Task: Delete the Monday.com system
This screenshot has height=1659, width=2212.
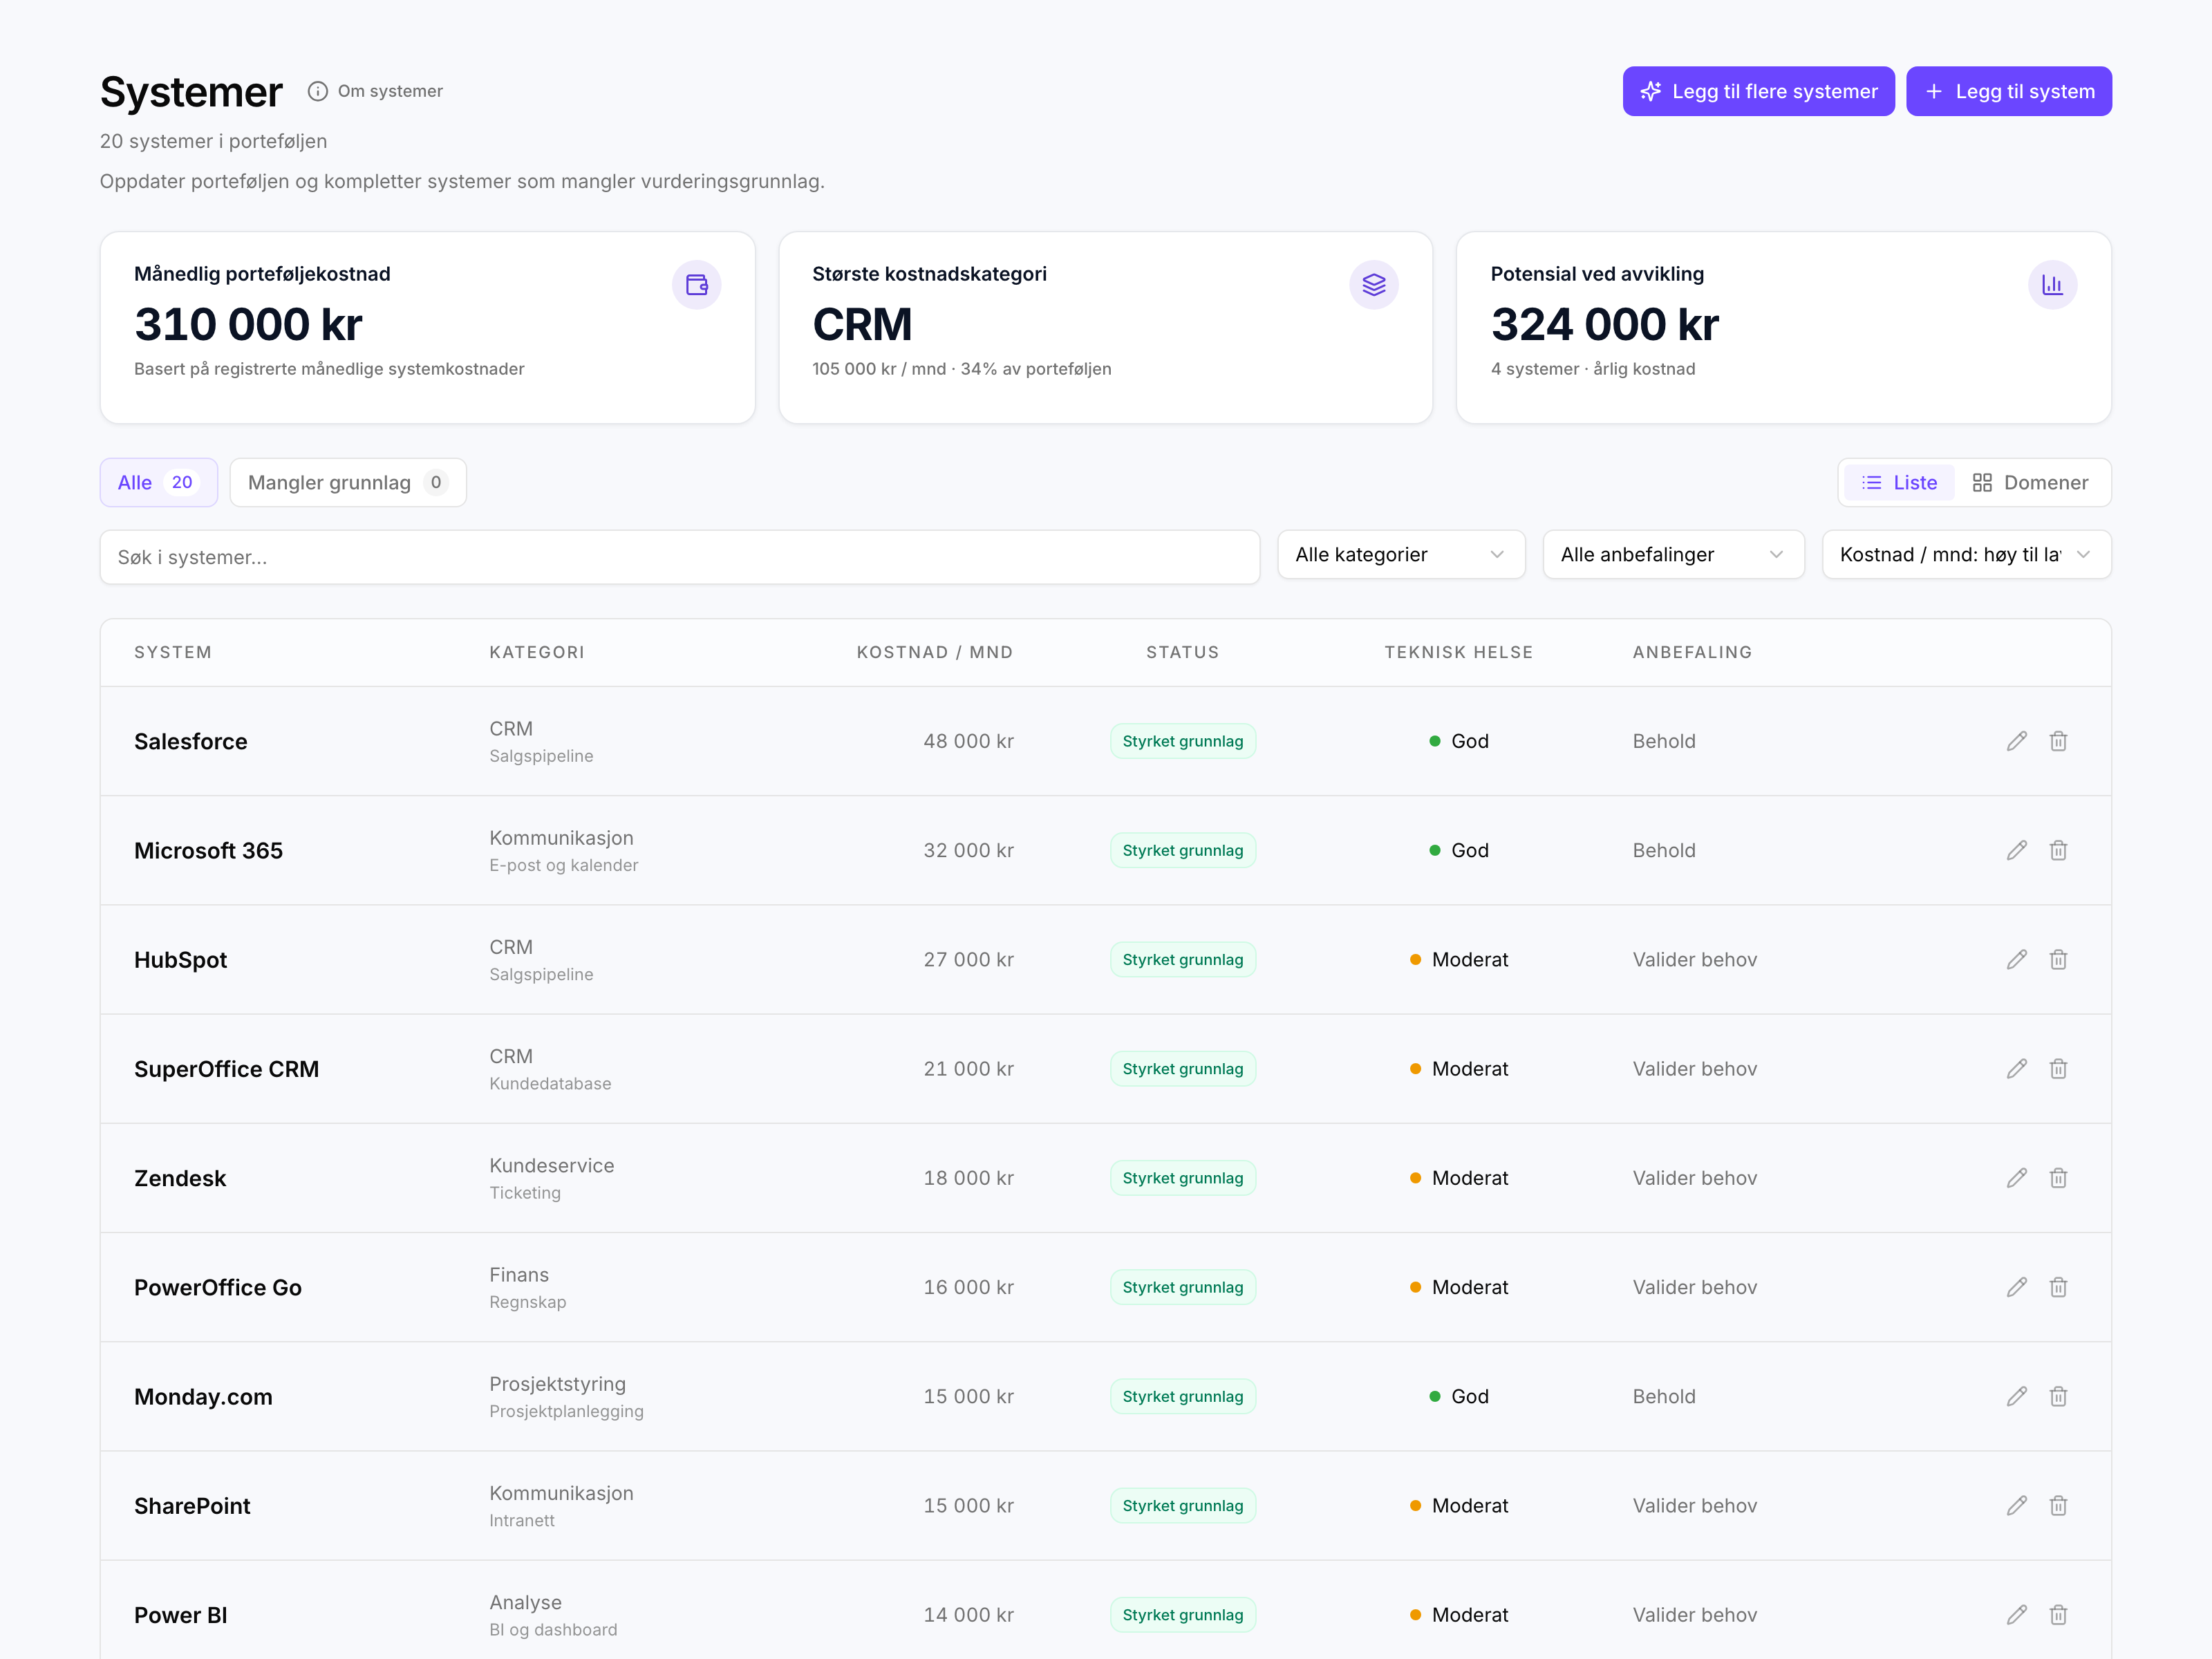Action: [x=2058, y=1396]
